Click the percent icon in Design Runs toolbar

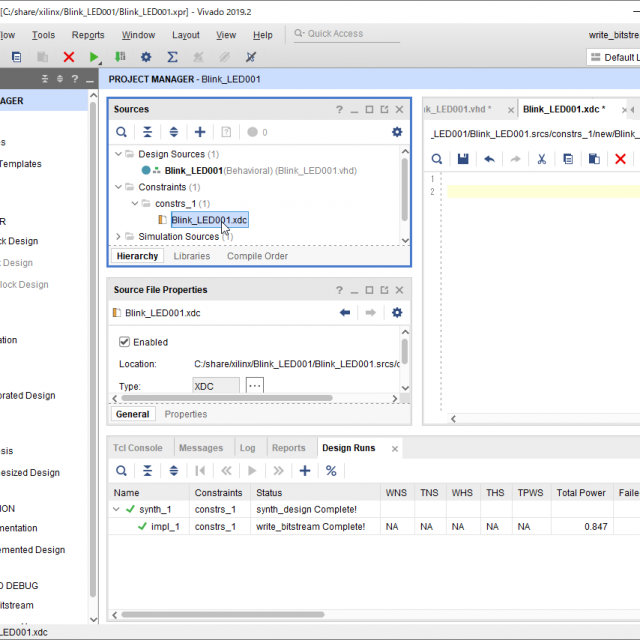coord(331,471)
